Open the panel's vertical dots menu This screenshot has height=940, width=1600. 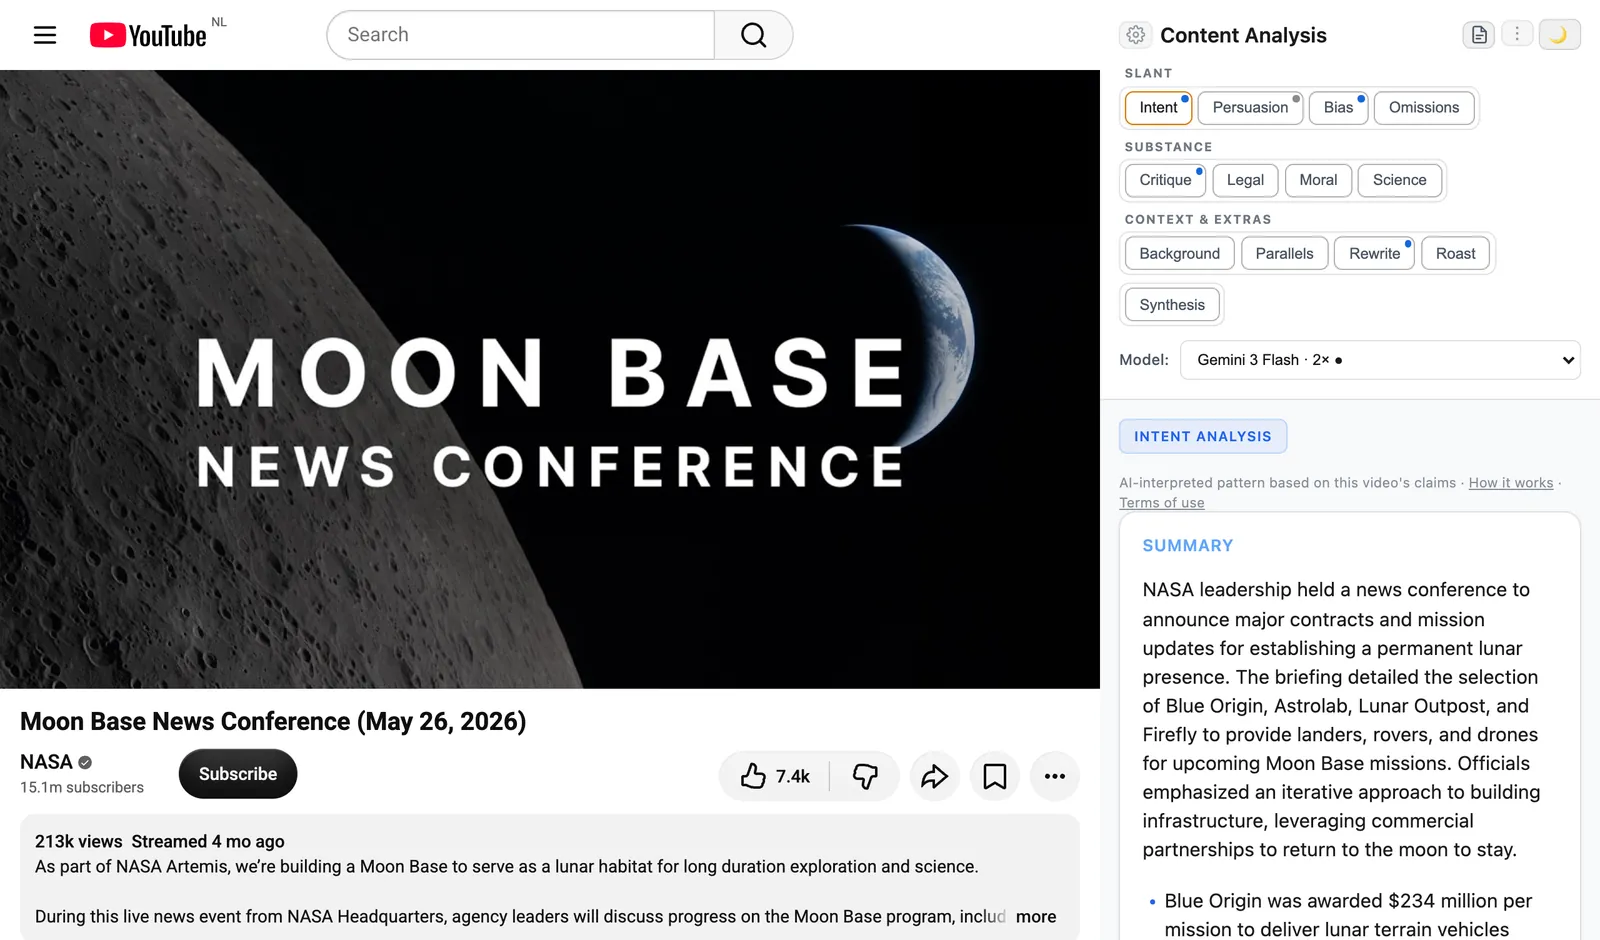(1517, 35)
